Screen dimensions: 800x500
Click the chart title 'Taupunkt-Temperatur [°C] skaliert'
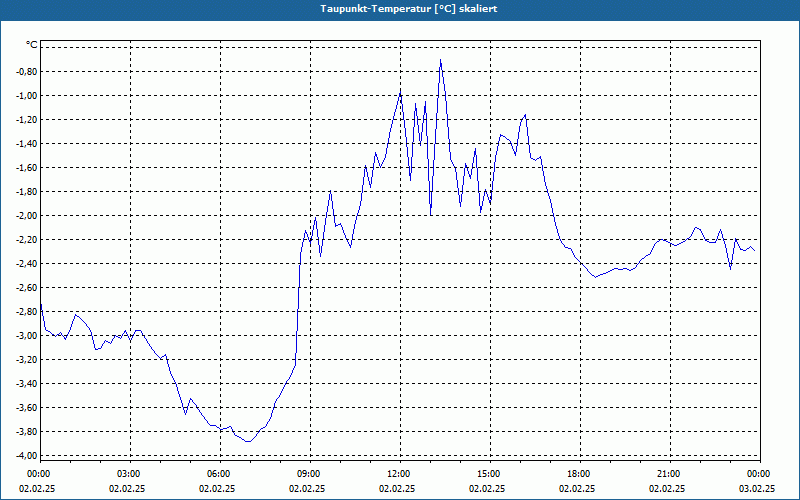pyautogui.click(x=409, y=9)
